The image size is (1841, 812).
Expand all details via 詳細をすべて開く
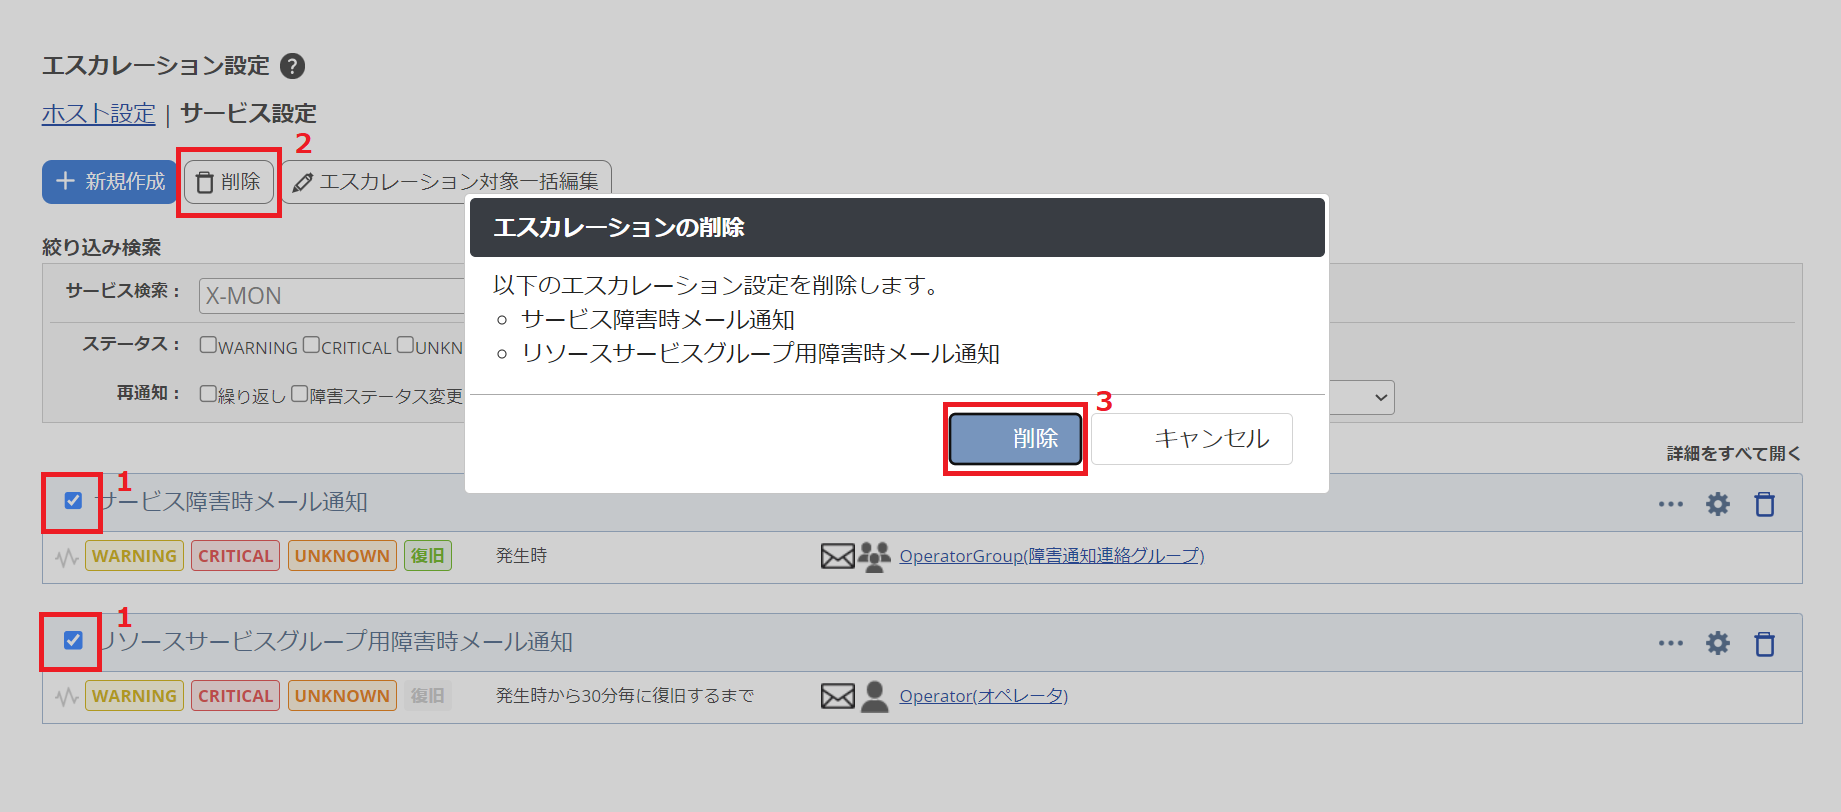[1733, 453]
